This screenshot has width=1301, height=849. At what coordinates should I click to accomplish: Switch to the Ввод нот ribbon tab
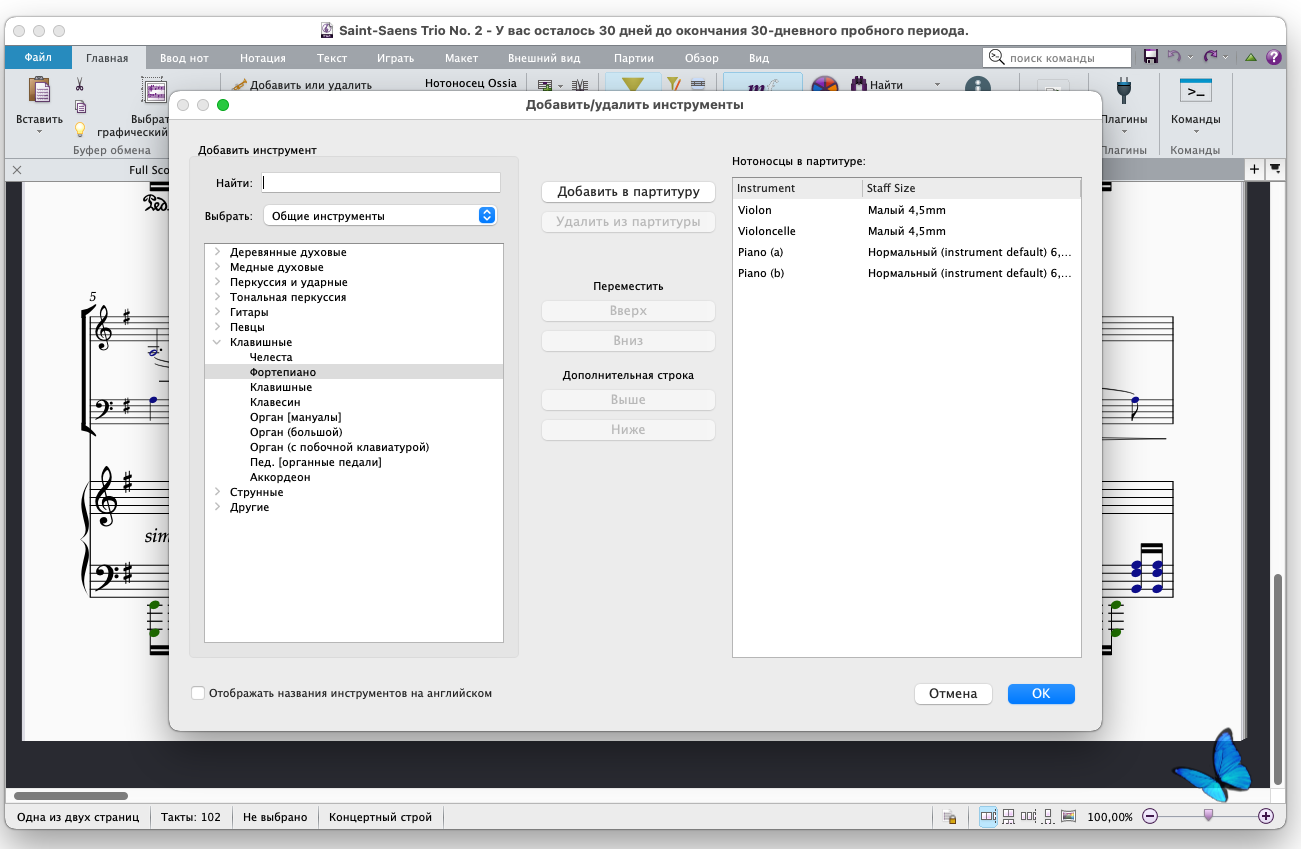tap(183, 58)
